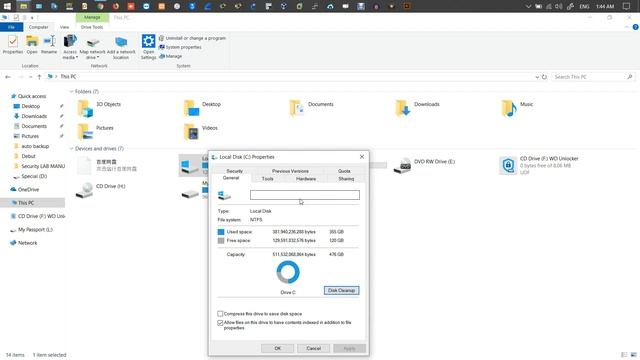Click the gray Free space color swatch

221,240
